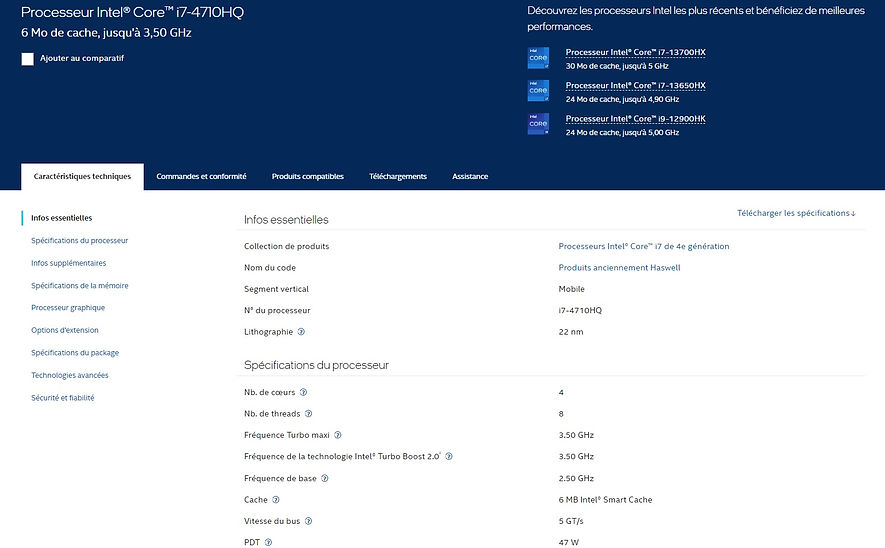
Task: Jump to Spécifications du package section
Action: (x=75, y=353)
